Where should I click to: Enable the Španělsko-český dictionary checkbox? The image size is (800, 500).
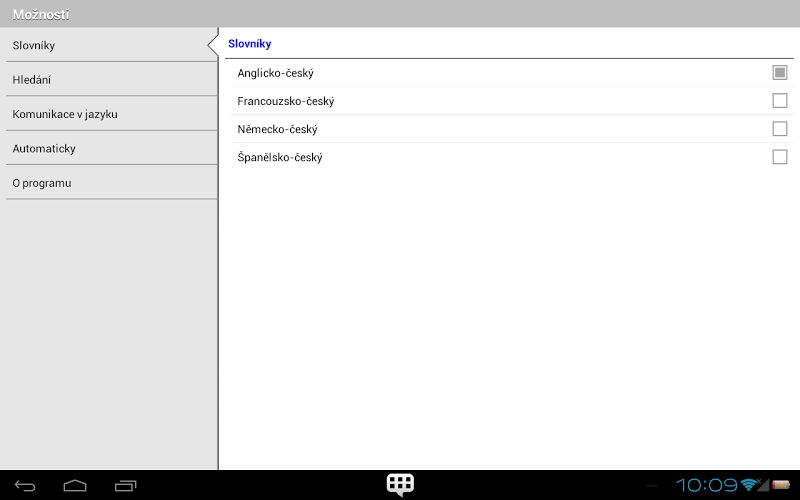point(780,157)
